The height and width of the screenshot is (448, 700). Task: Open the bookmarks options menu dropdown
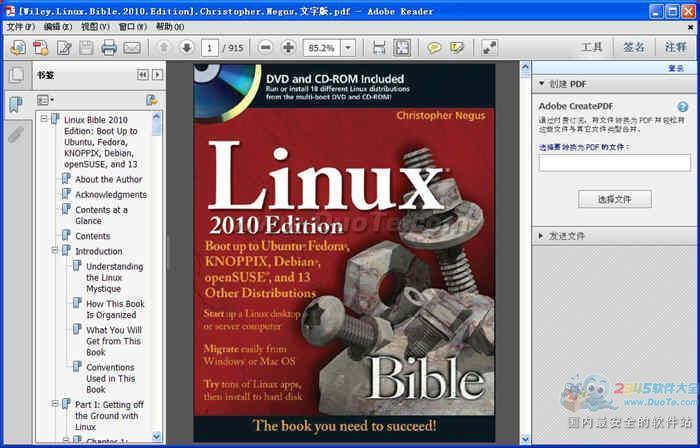[x=45, y=100]
